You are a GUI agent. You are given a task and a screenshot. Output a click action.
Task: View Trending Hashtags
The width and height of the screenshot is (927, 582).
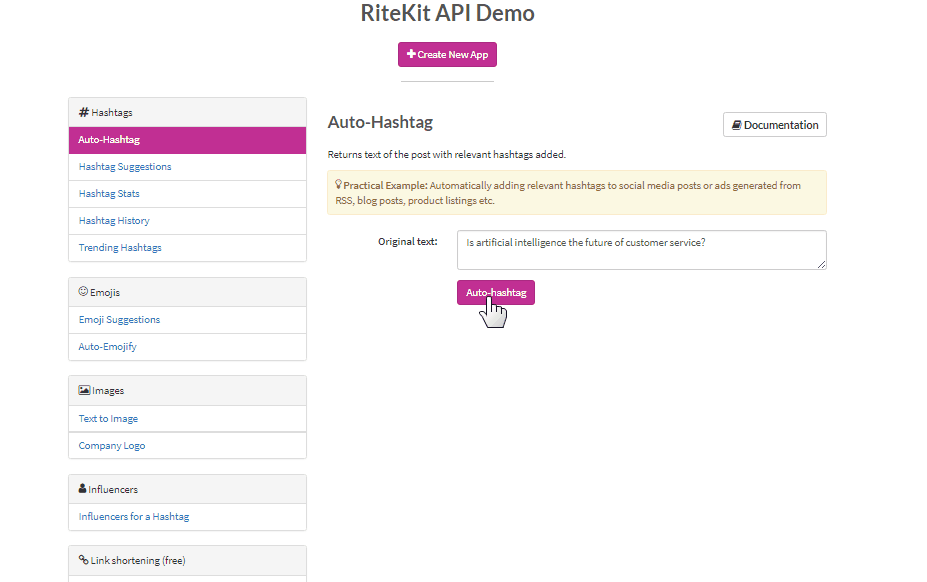tap(120, 248)
